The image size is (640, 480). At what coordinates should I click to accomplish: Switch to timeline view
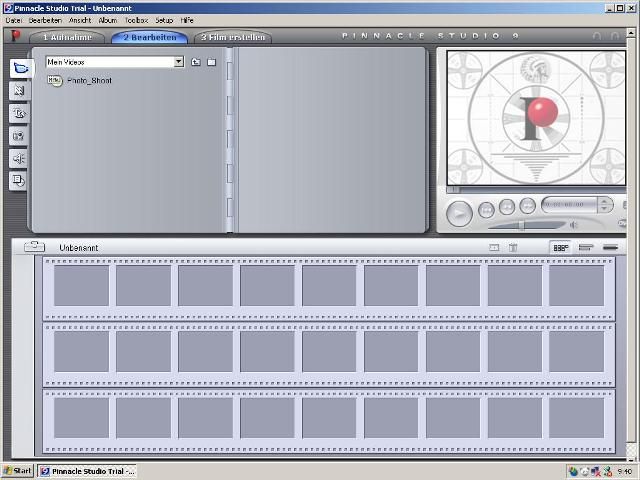(x=586, y=247)
